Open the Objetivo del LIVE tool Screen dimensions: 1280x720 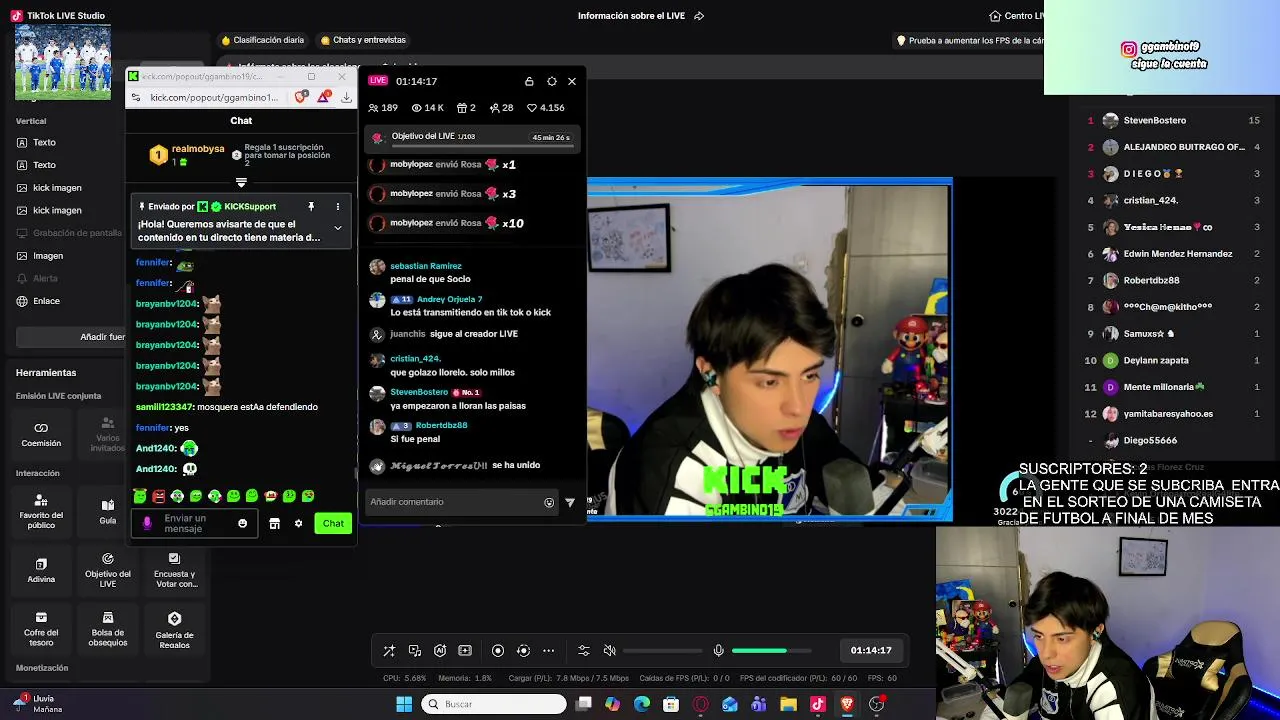point(107,570)
